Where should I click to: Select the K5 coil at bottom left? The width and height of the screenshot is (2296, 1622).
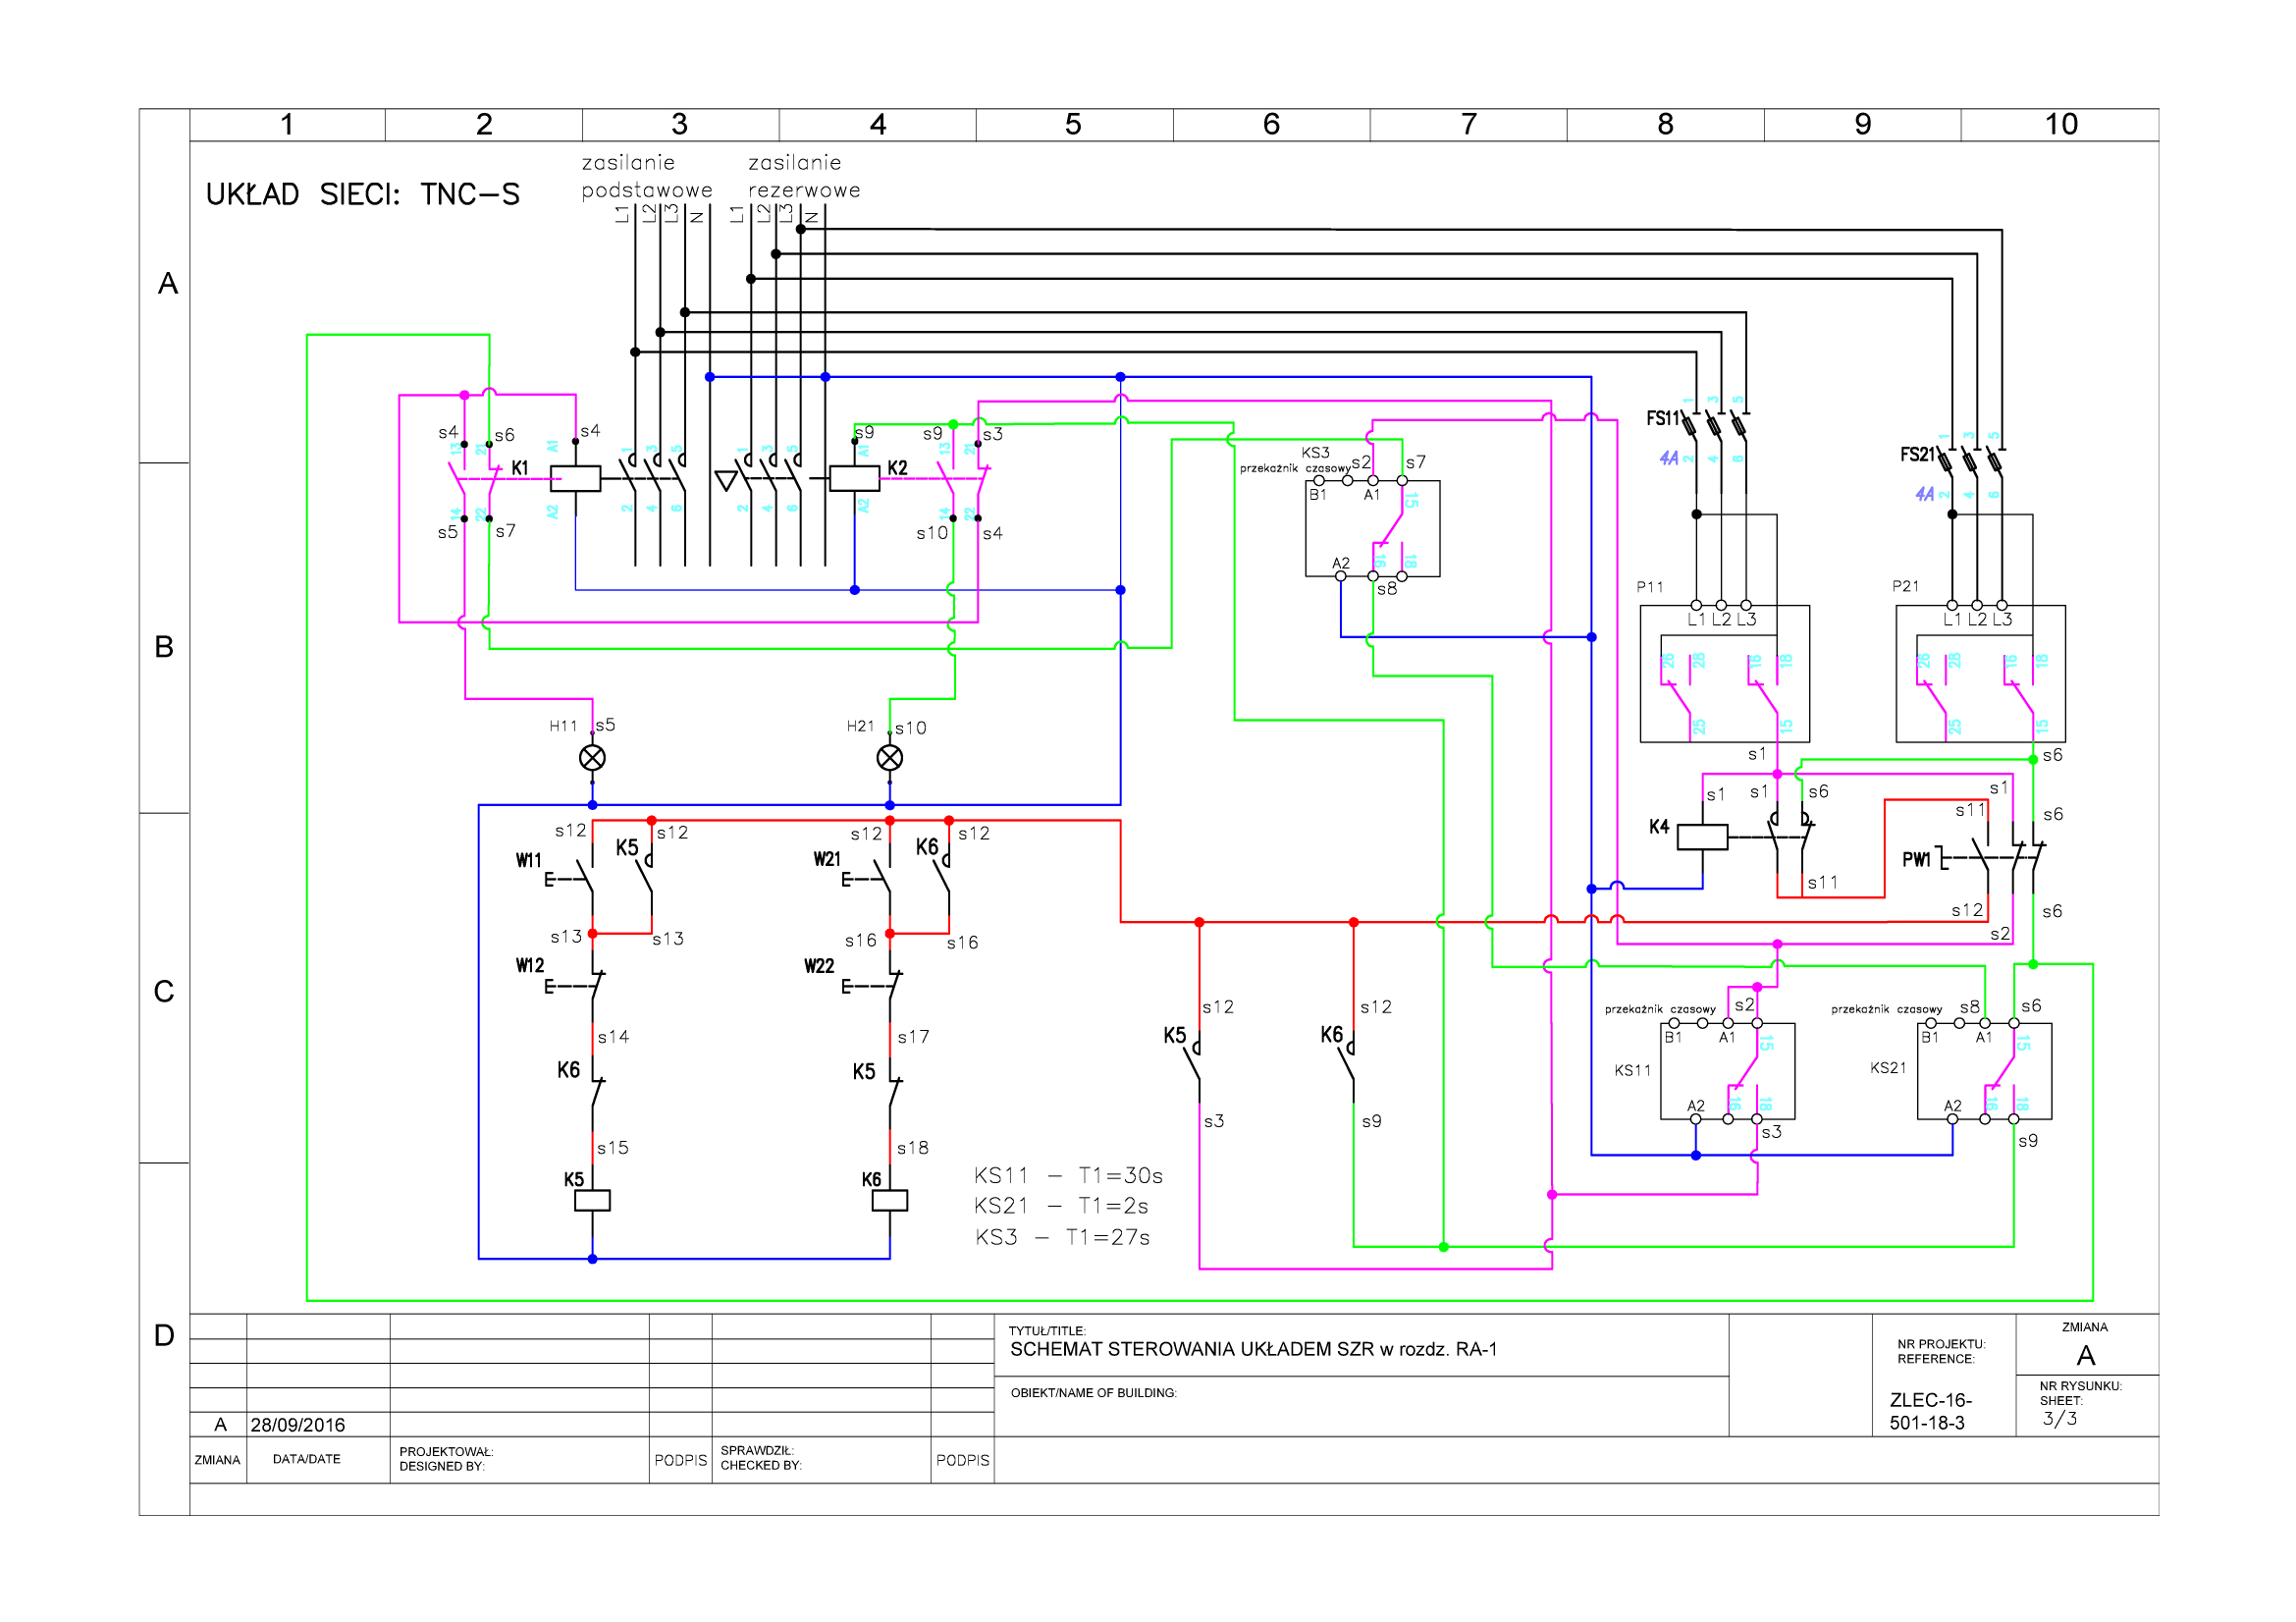592,1200
